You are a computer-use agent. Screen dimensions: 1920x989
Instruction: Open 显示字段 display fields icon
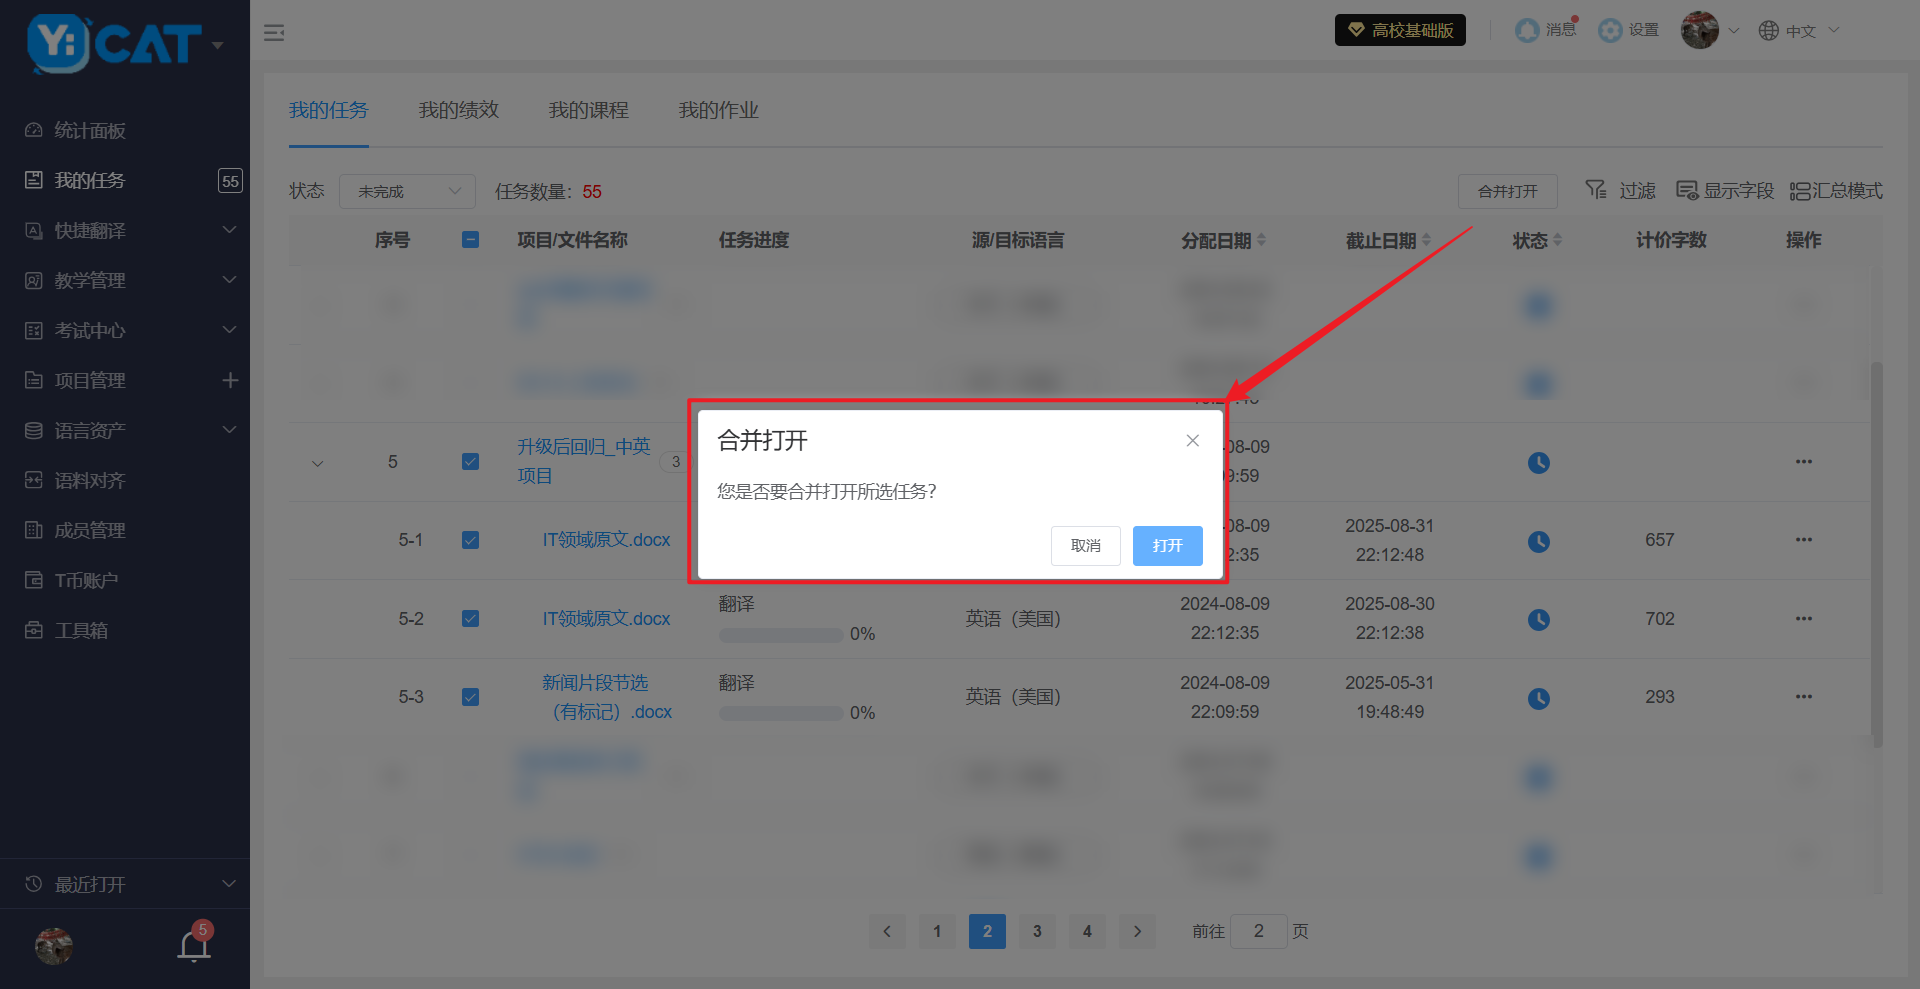[x=1687, y=190]
